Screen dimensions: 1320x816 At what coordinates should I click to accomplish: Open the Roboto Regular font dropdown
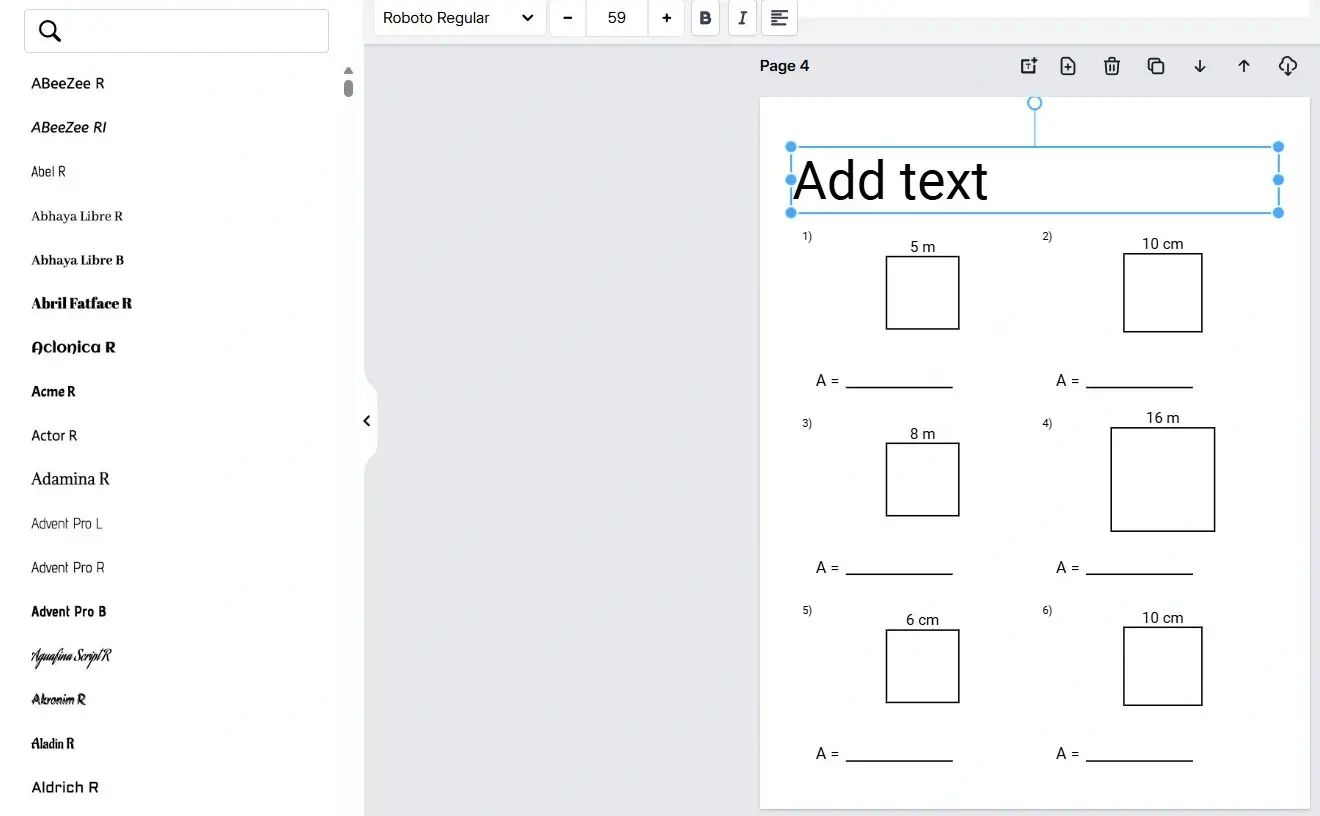coord(460,18)
